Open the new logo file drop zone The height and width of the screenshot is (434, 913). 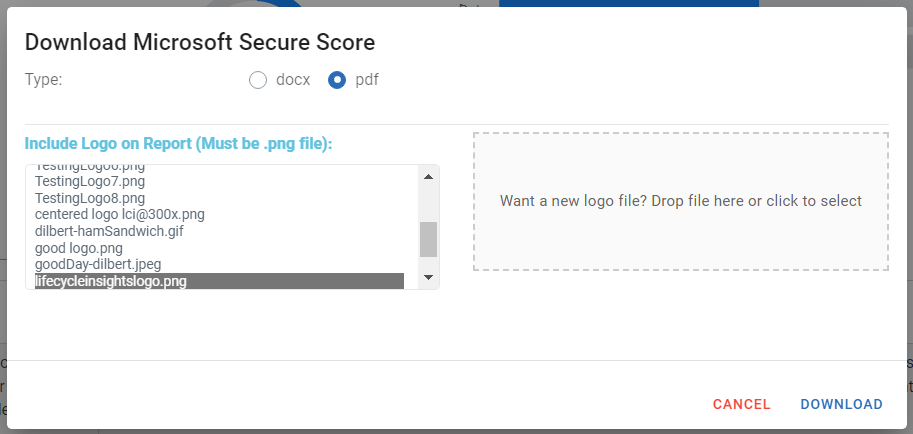[681, 201]
